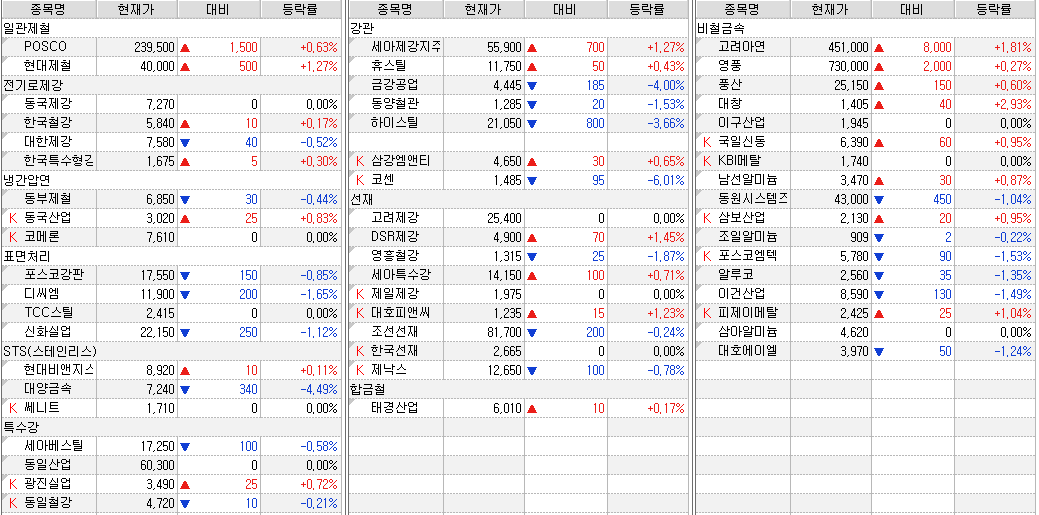Click the K marker beside 쎄니트
The width and height of the screenshot is (1039, 515).
point(13,408)
